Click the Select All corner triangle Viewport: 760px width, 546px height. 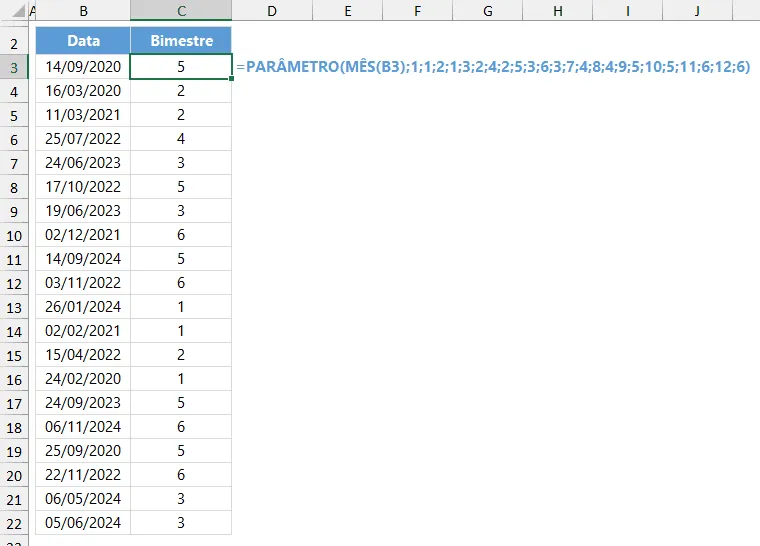(18, 11)
